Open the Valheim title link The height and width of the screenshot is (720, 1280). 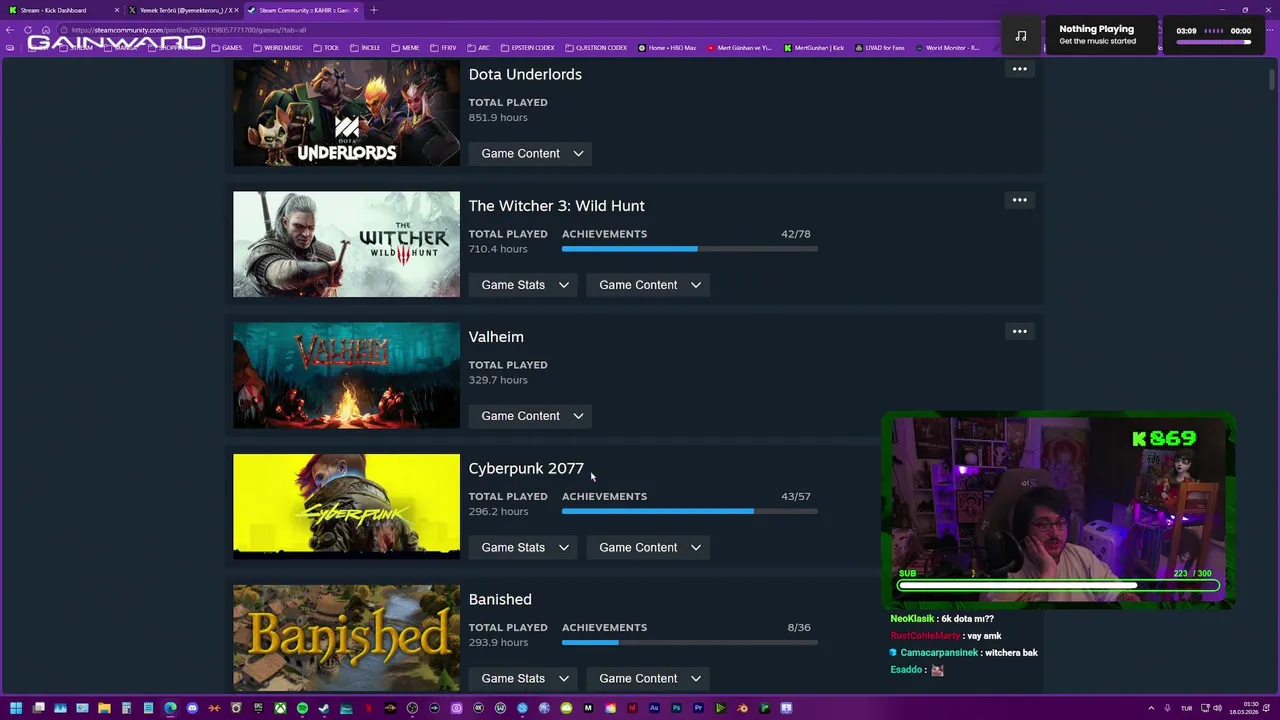[x=496, y=337]
